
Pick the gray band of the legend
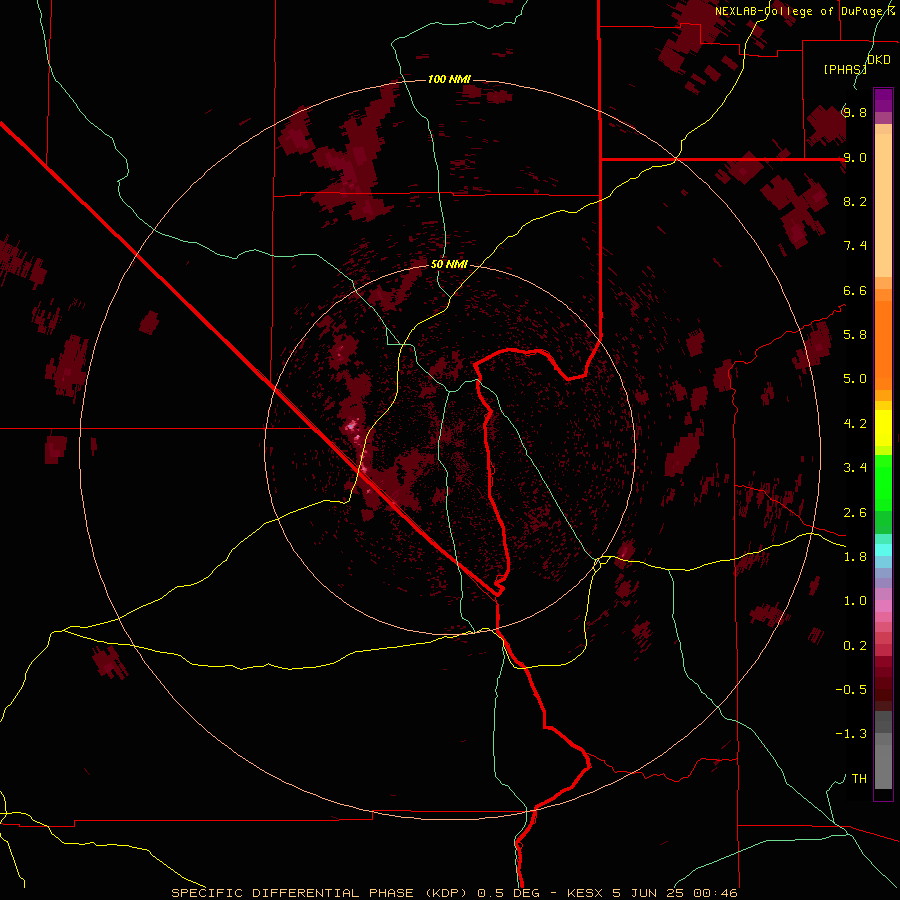[883, 761]
